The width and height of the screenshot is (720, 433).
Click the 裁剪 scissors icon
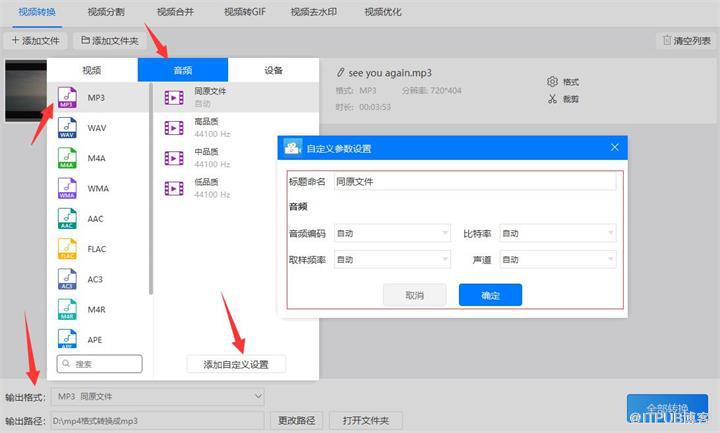(552, 99)
